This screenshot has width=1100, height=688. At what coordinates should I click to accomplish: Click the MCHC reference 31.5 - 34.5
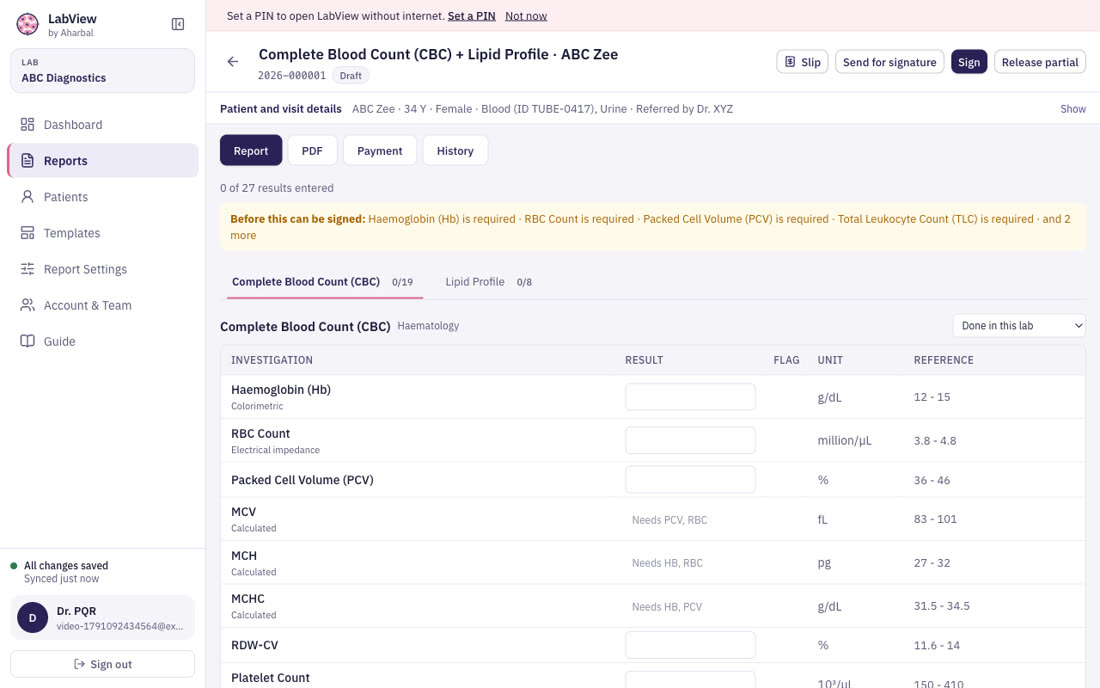pyautogui.click(x=941, y=606)
